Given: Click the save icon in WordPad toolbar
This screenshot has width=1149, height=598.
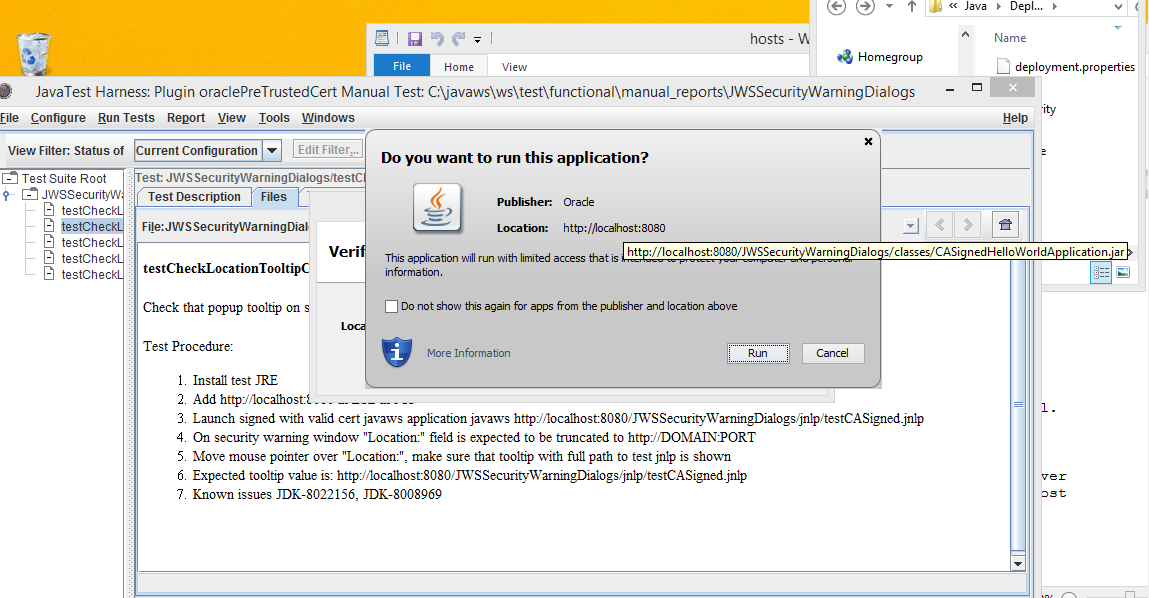Looking at the screenshot, I should click(x=415, y=39).
